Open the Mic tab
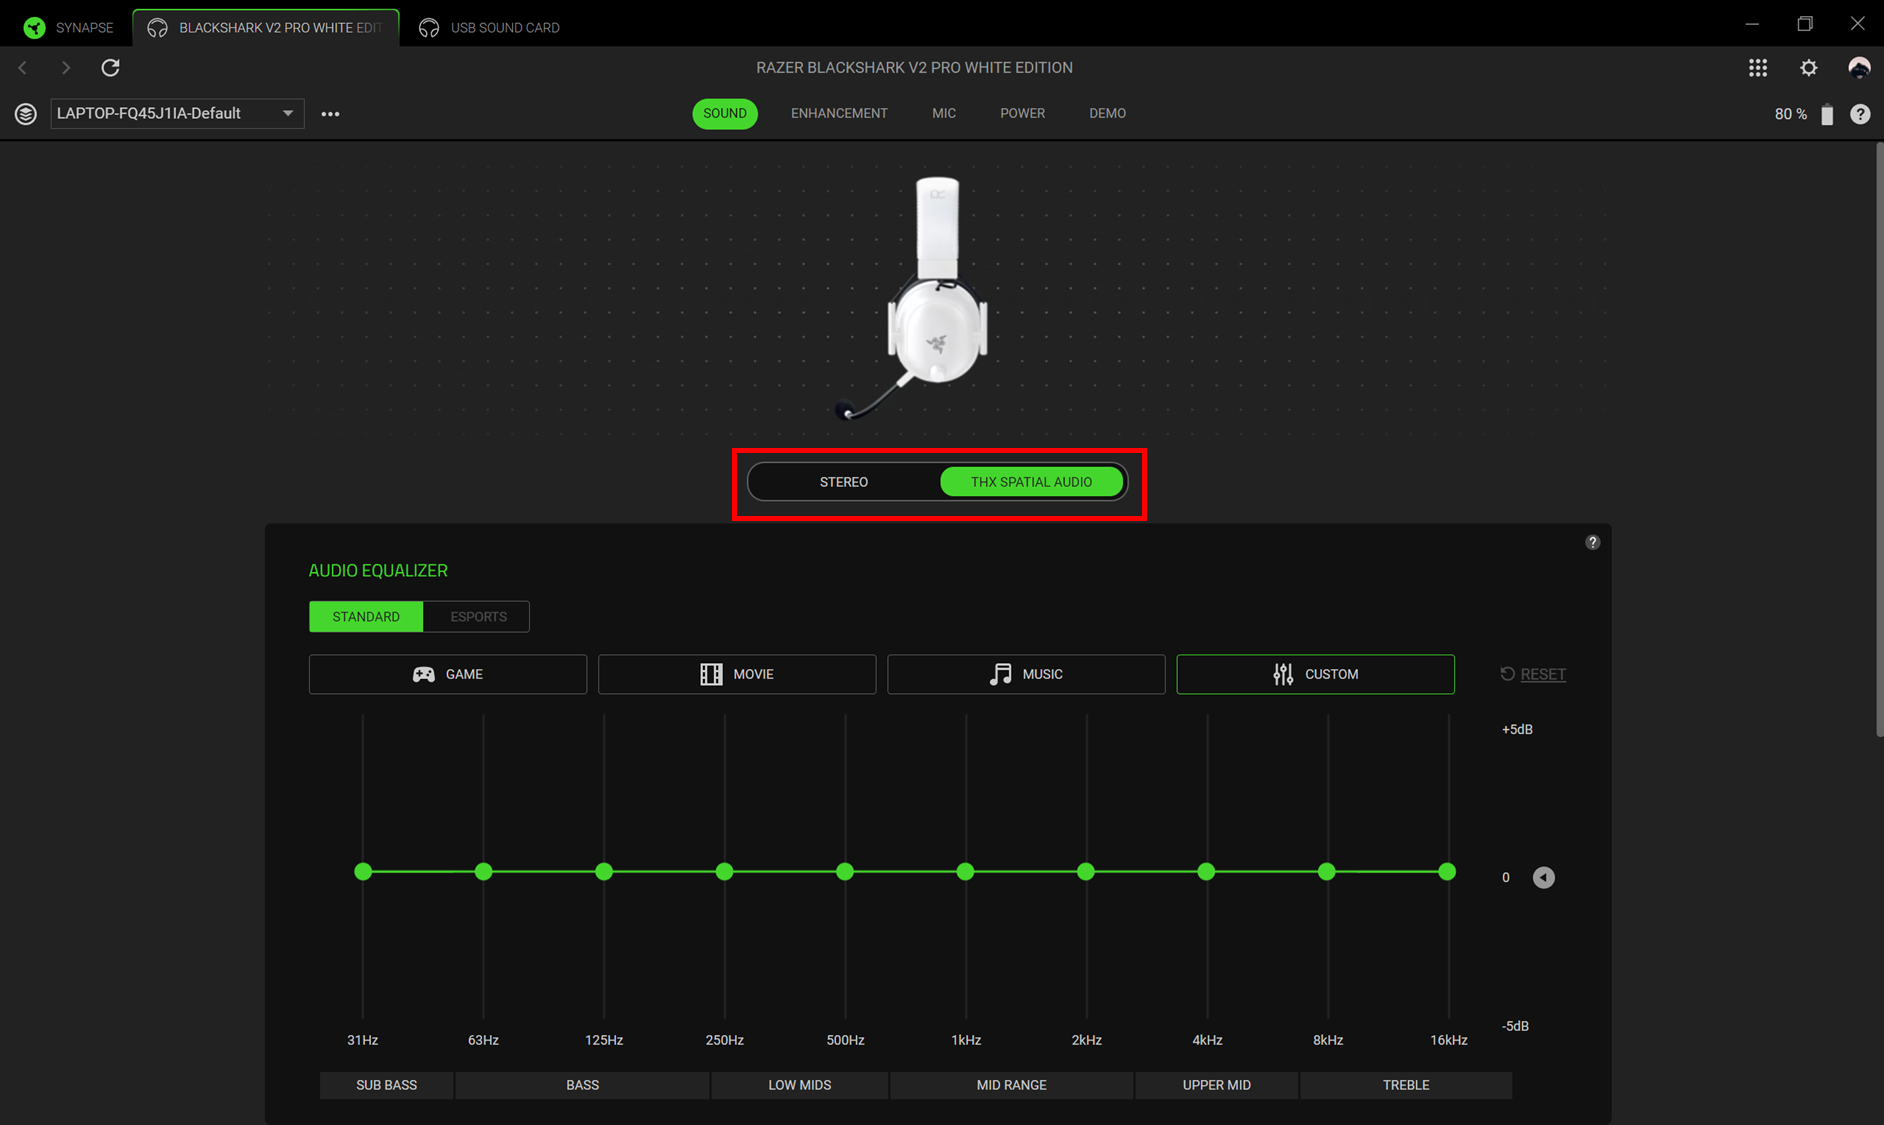The width and height of the screenshot is (1884, 1125). [x=944, y=113]
